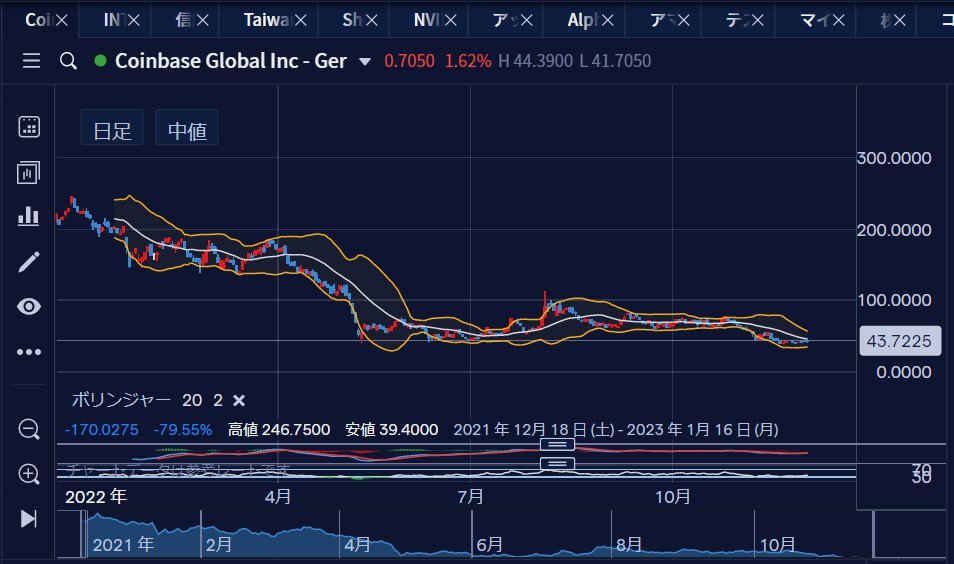Open the ボリンジャー 20 2 indicator settings

click(147, 400)
